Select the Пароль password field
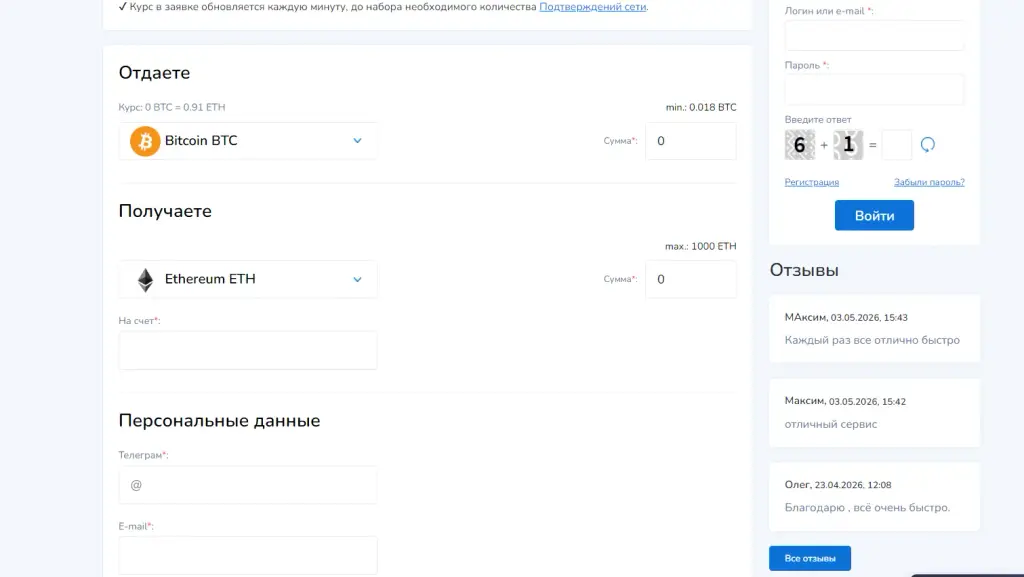Image resolution: width=1024 pixels, height=577 pixels. 874,89
